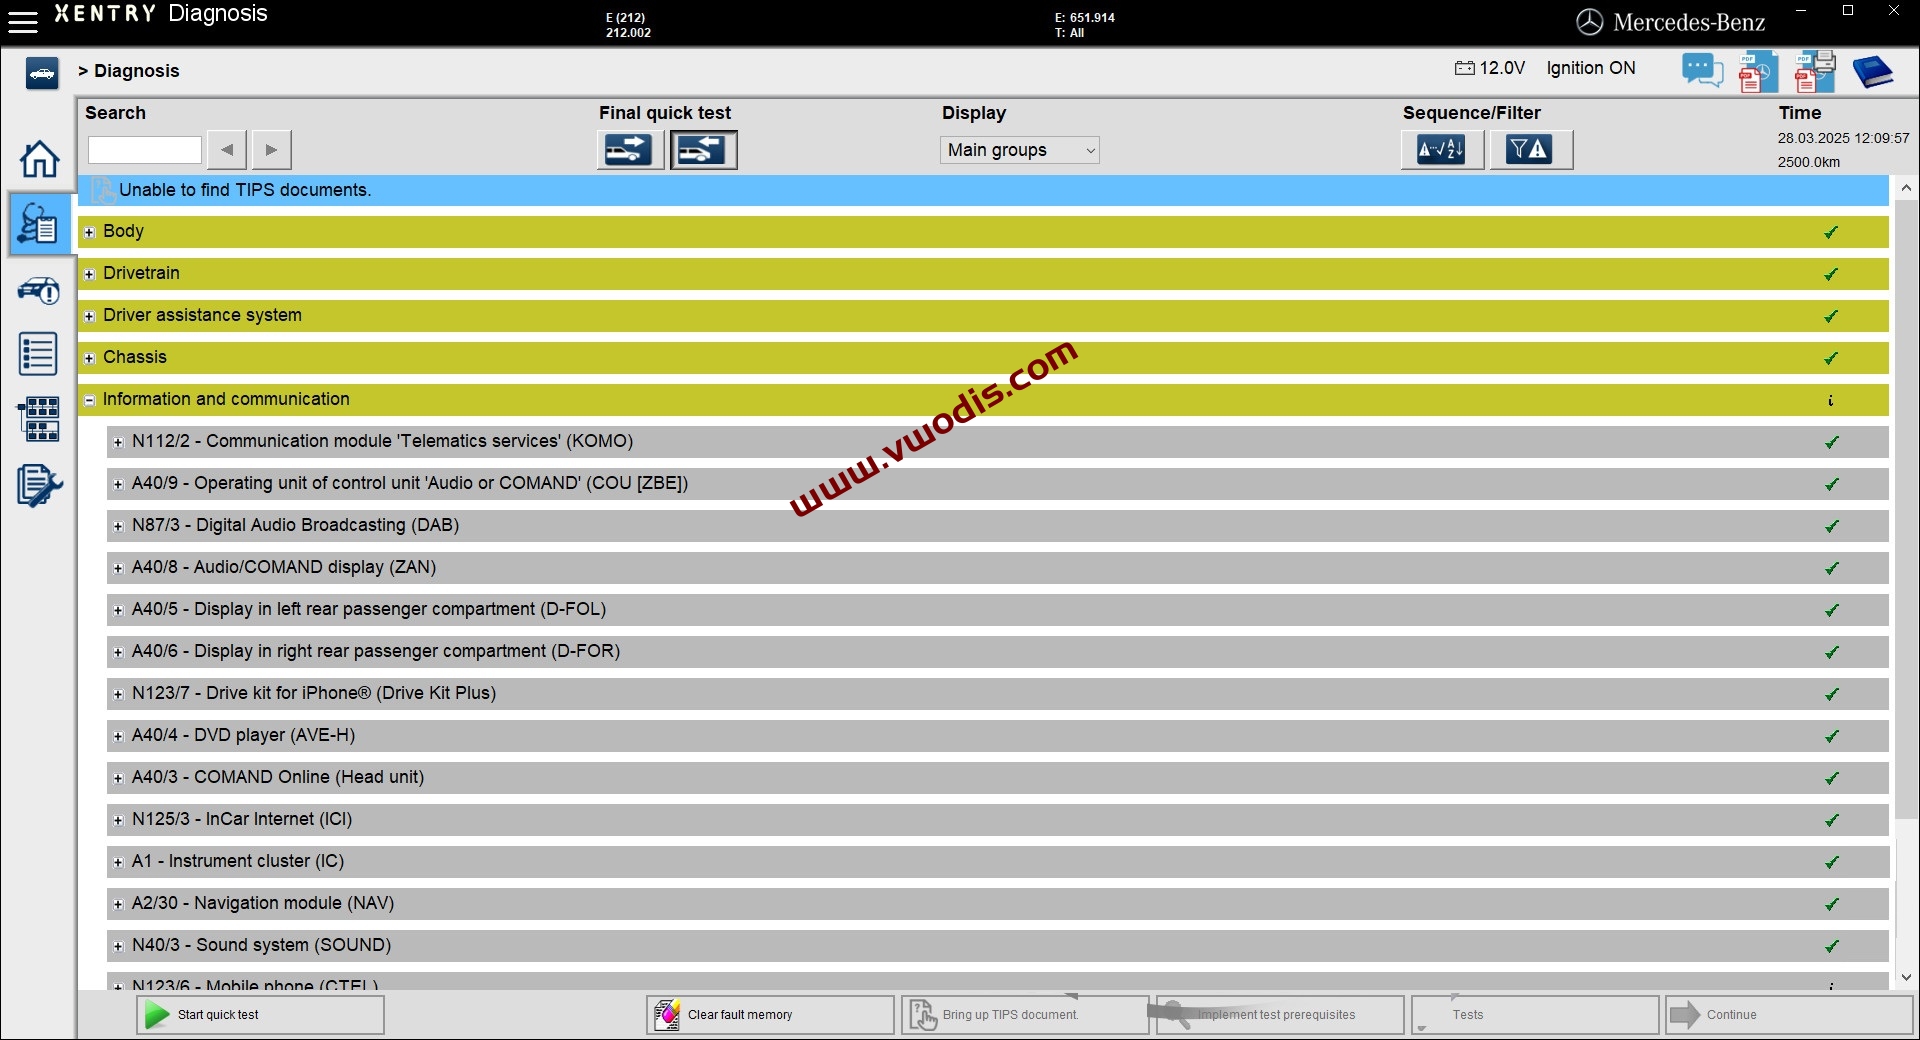Open the blue help book icon
The image size is (1920, 1040).
[1872, 72]
